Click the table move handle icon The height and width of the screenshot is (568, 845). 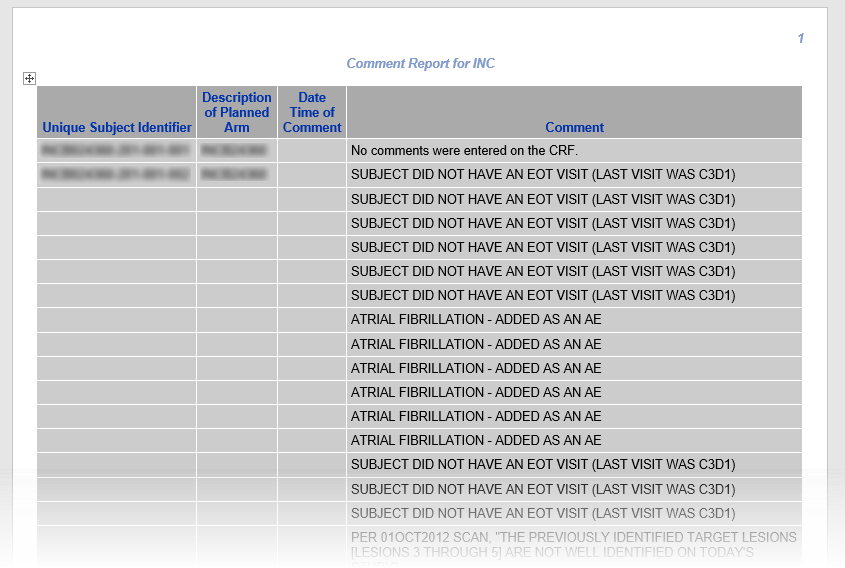30,78
